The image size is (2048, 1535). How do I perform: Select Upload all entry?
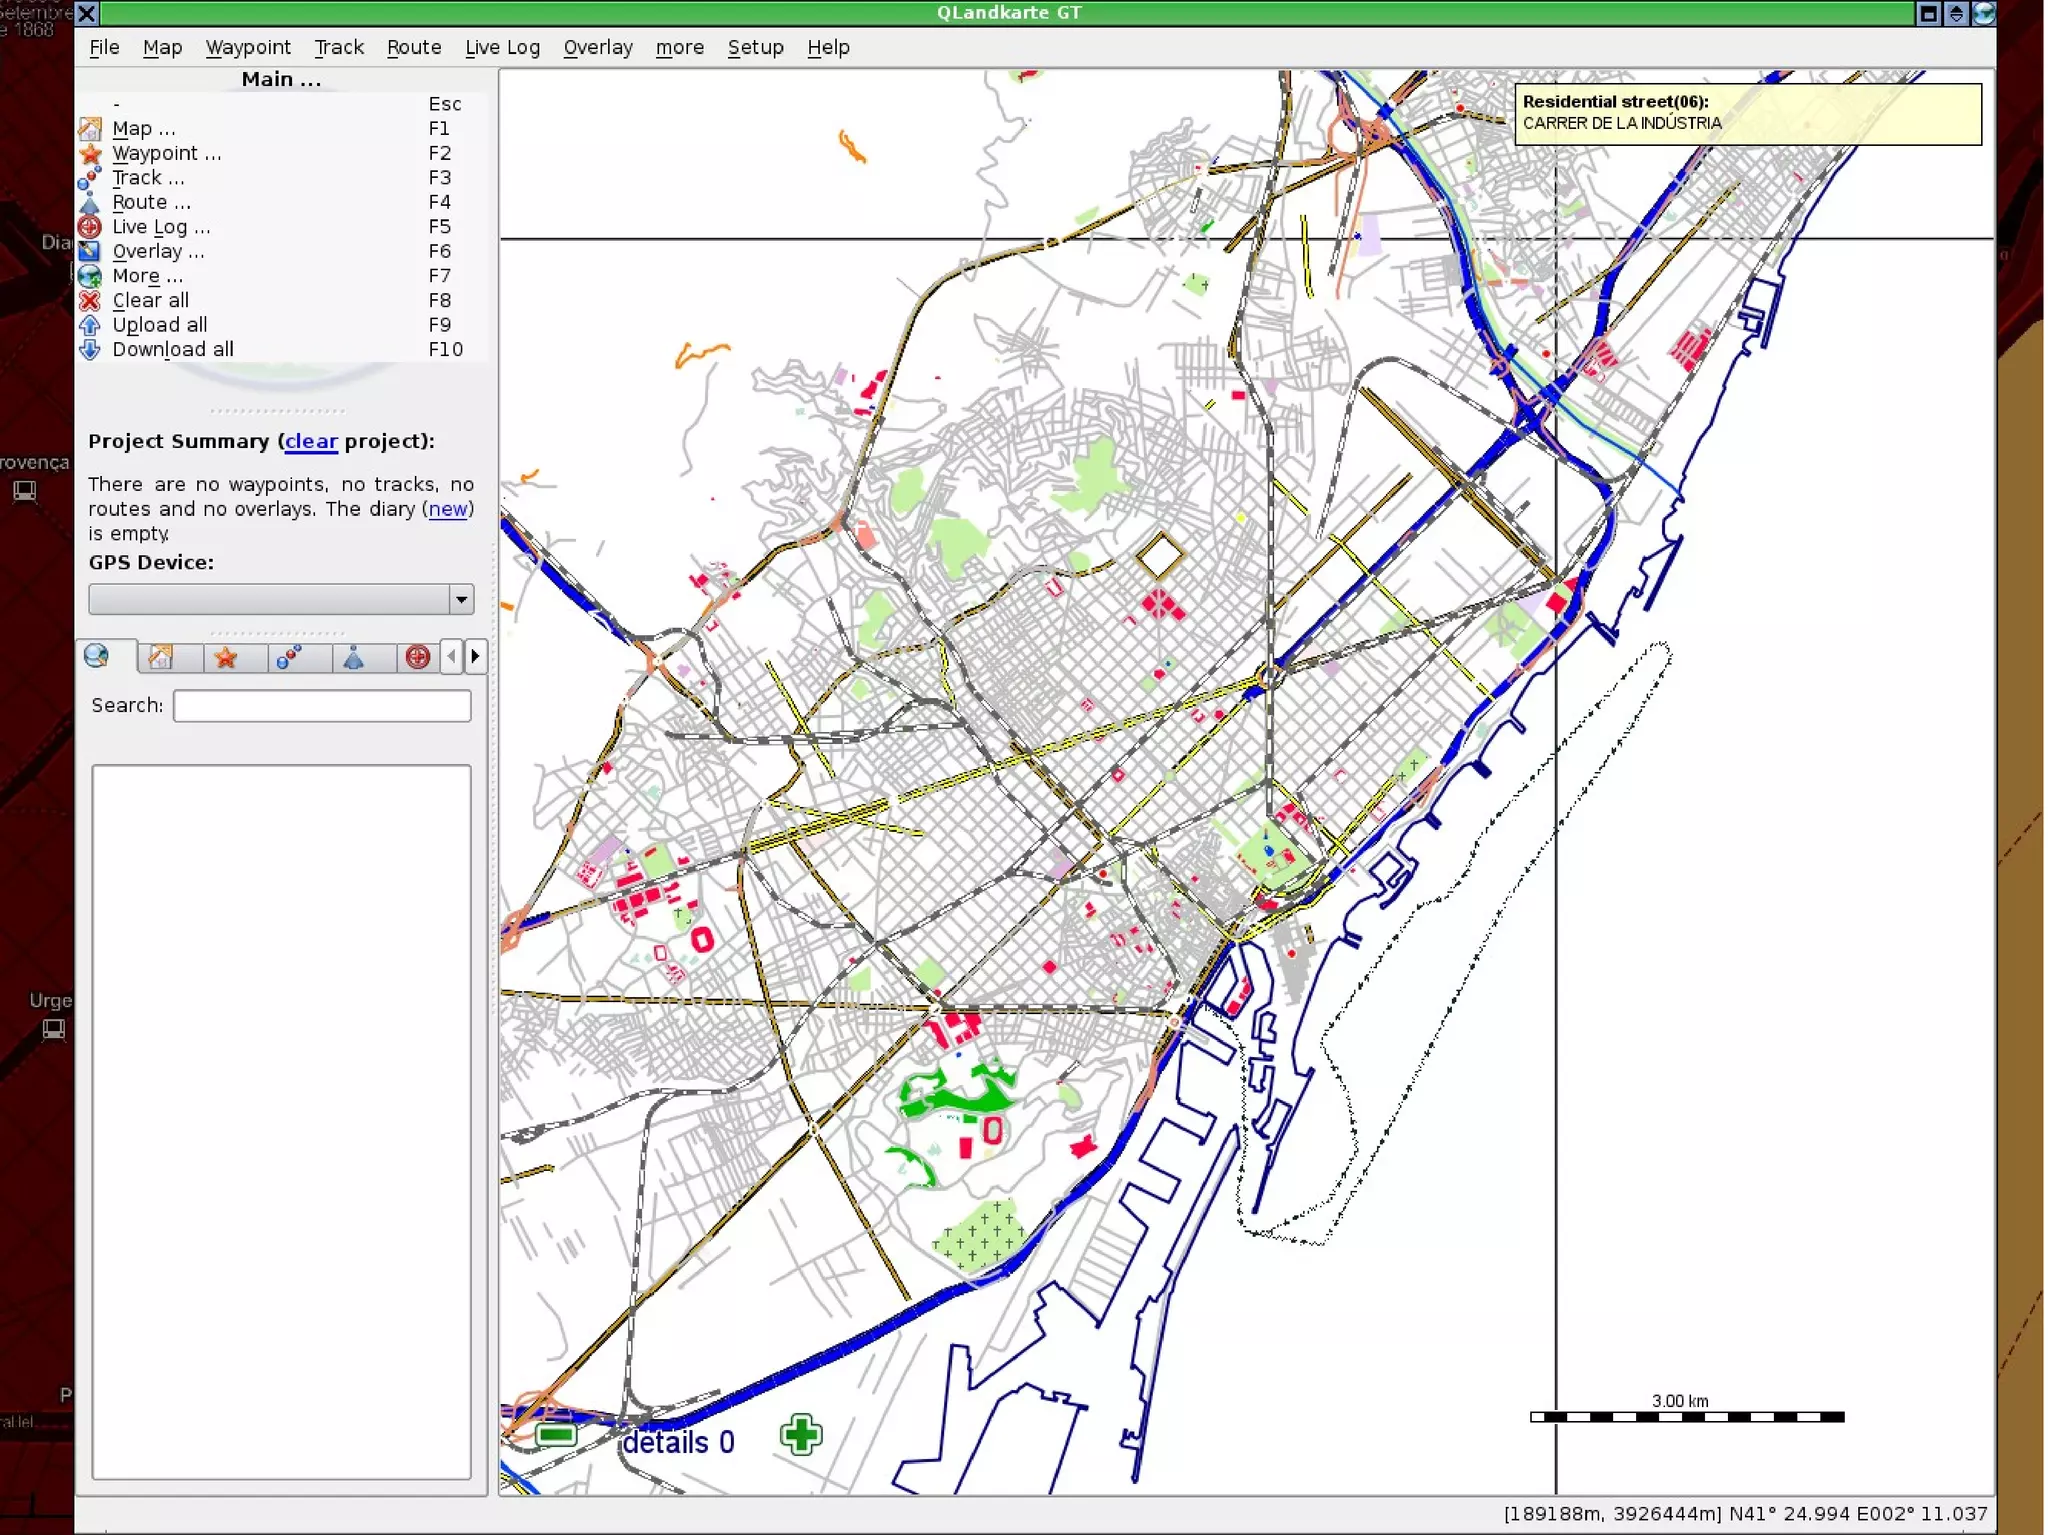click(159, 325)
